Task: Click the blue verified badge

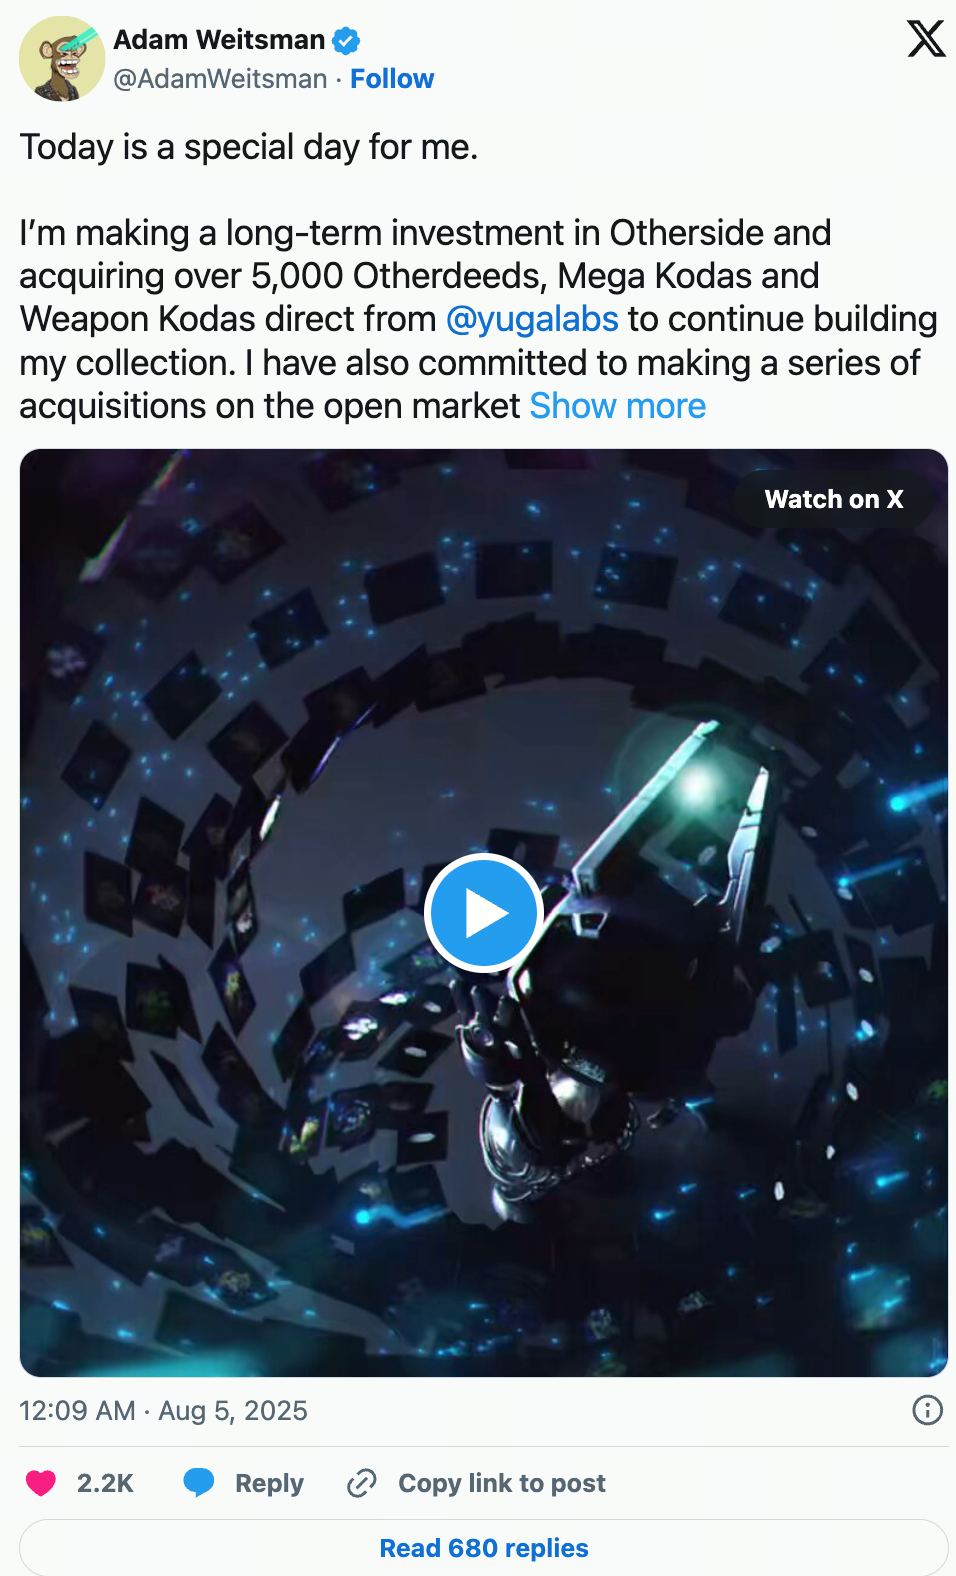Action: pos(346,40)
